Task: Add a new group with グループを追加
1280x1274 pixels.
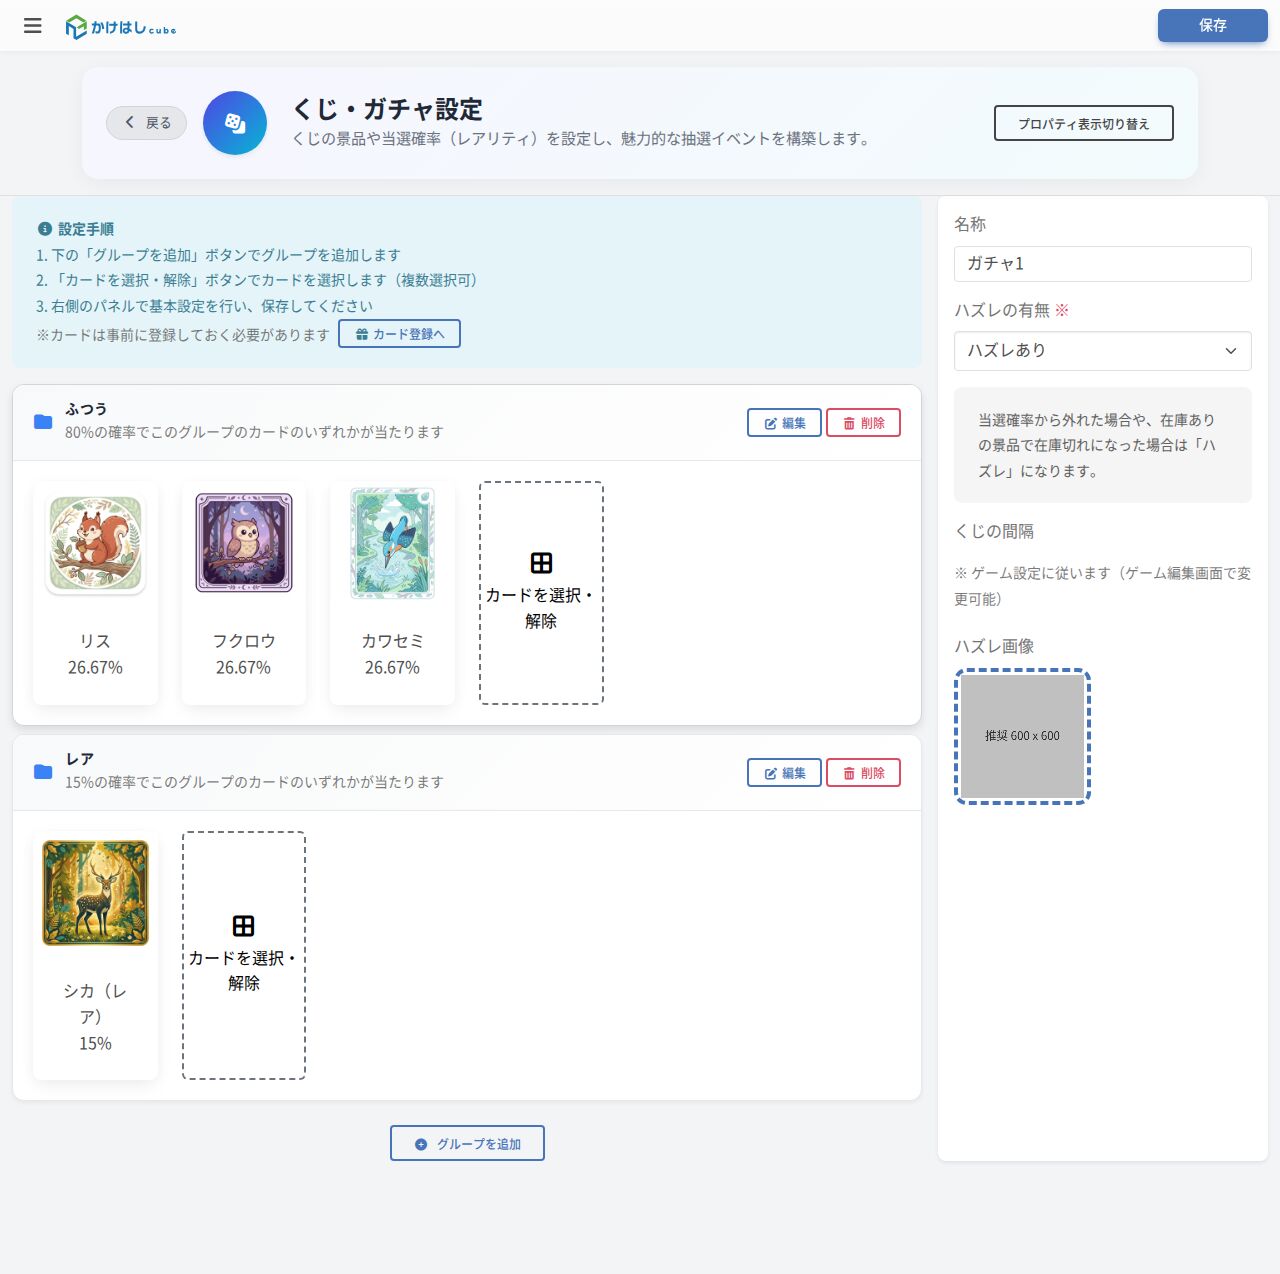Action: 467,1143
